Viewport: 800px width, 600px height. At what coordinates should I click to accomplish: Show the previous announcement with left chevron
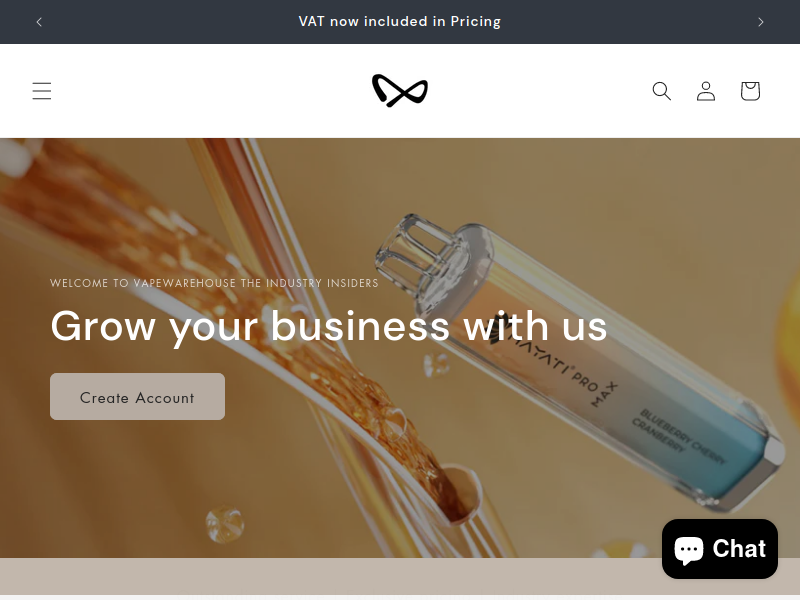pyautogui.click(x=39, y=22)
